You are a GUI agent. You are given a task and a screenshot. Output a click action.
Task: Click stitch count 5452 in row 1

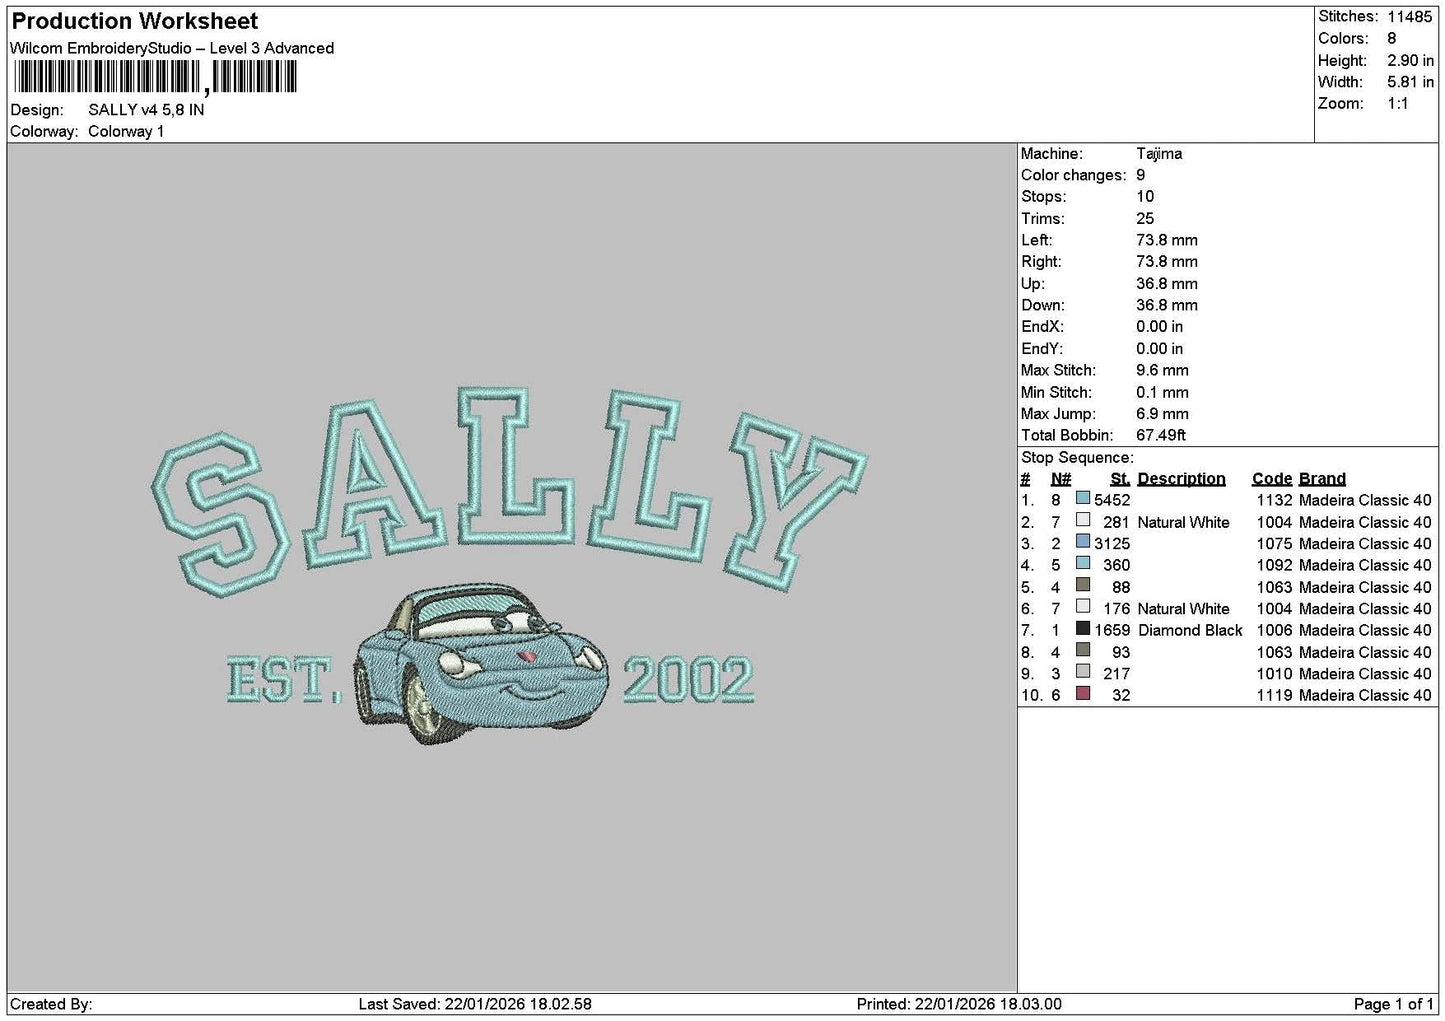(1112, 500)
